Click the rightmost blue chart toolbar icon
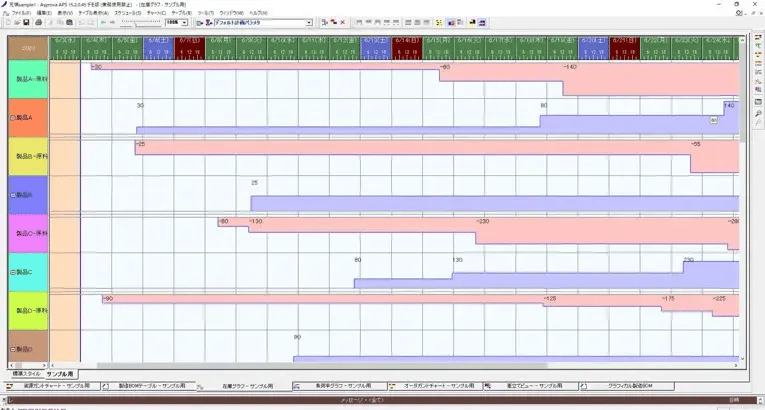 [481, 21]
